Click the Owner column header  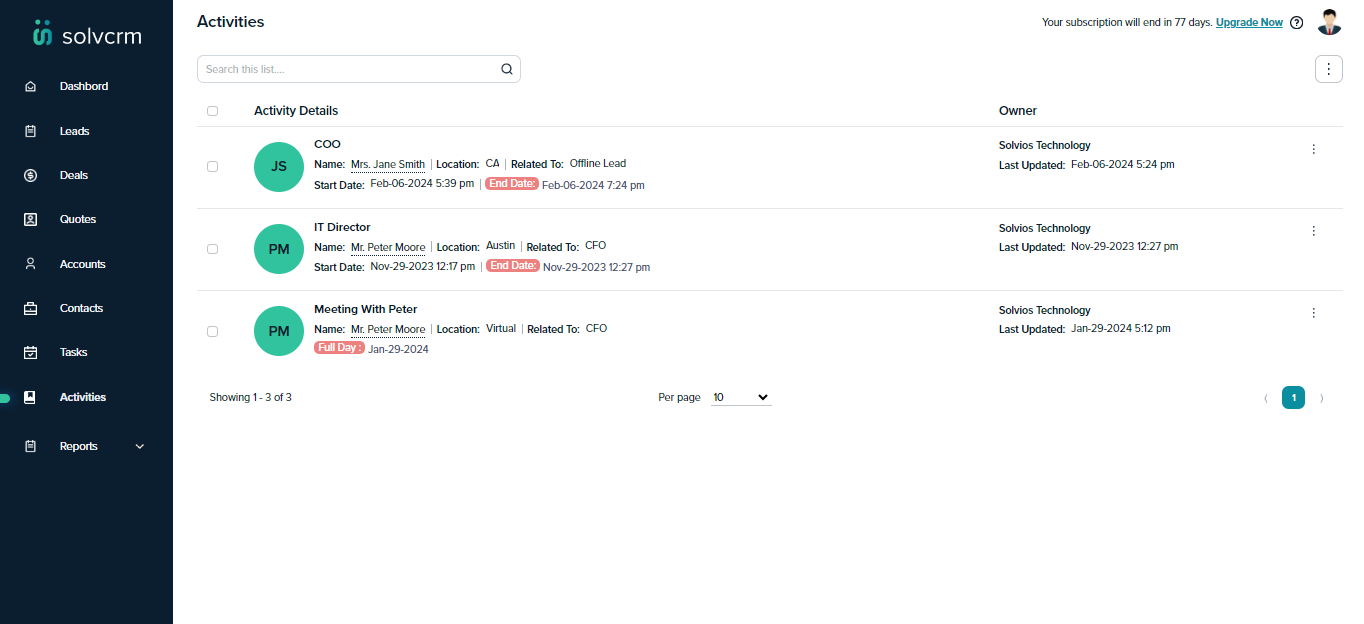click(x=1018, y=111)
